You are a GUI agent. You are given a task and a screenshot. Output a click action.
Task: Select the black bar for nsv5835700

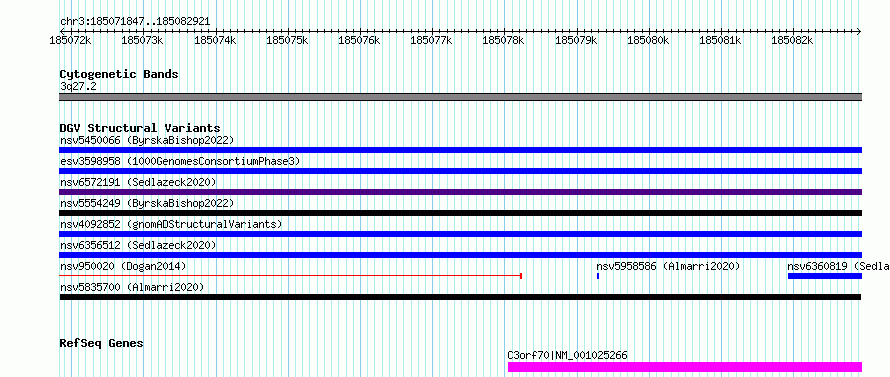point(460,297)
